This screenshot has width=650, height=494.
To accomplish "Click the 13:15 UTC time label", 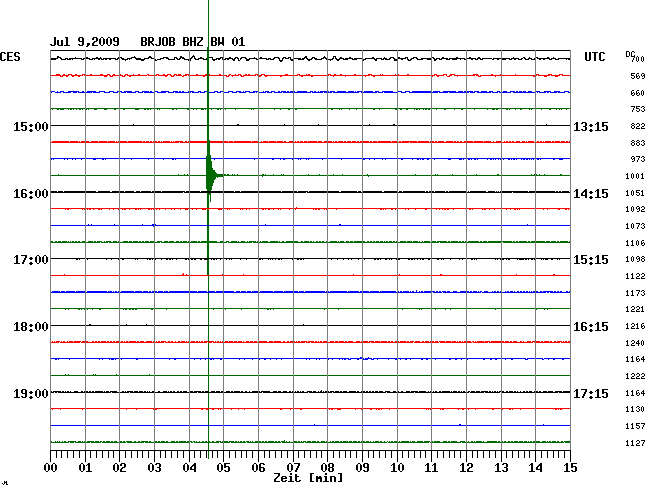I will point(591,126).
